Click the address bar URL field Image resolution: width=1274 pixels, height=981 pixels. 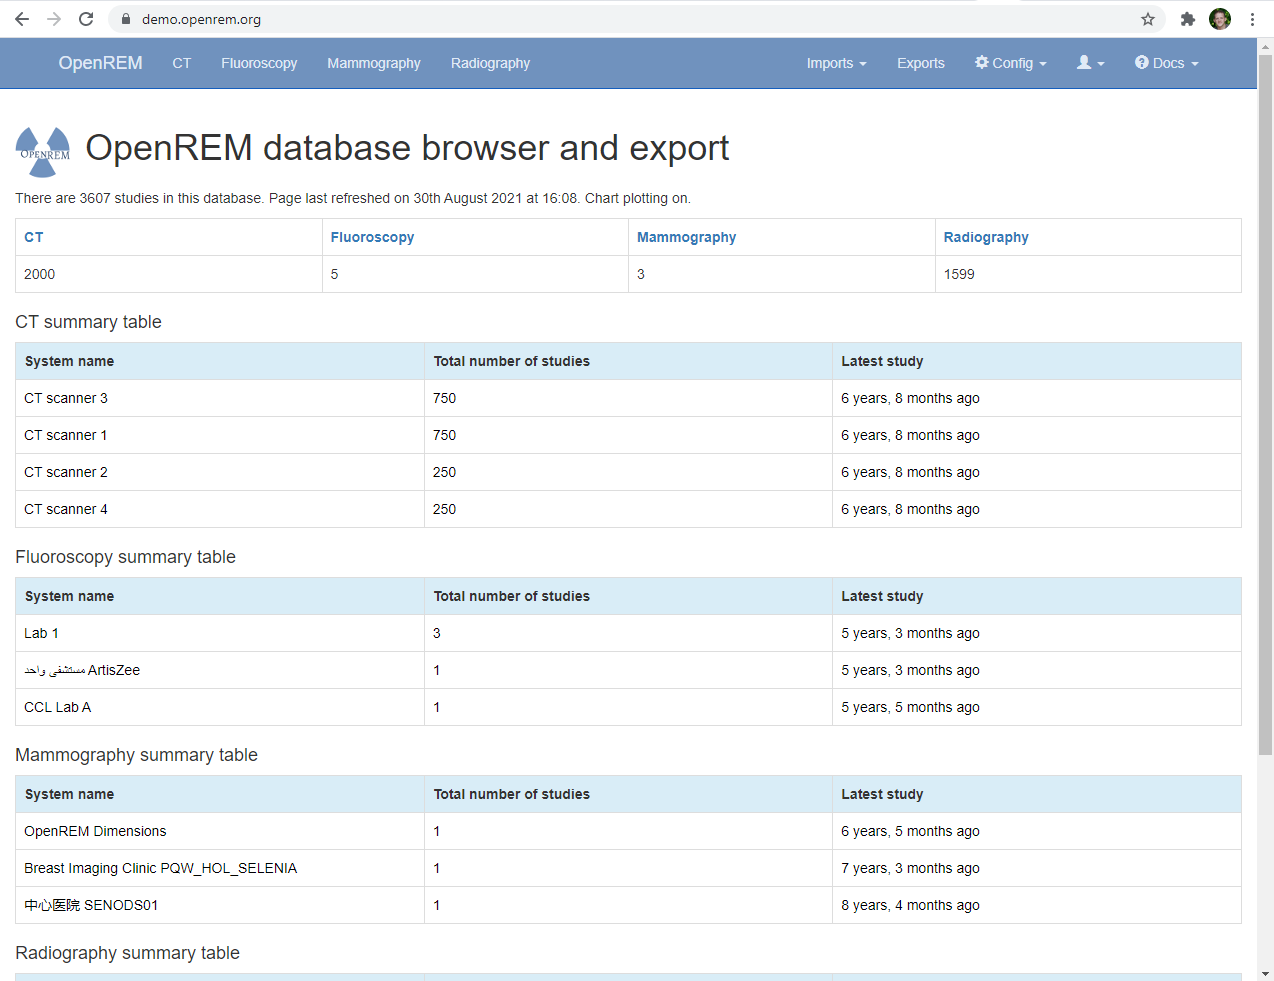point(600,19)
